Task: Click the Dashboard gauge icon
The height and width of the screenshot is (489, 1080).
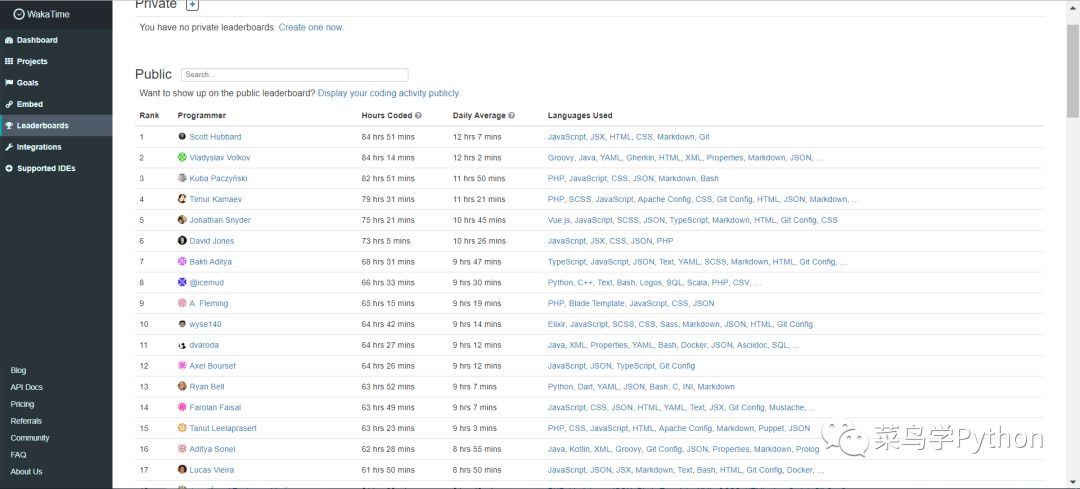Action: pyautogui.click(x=9, y=40)
